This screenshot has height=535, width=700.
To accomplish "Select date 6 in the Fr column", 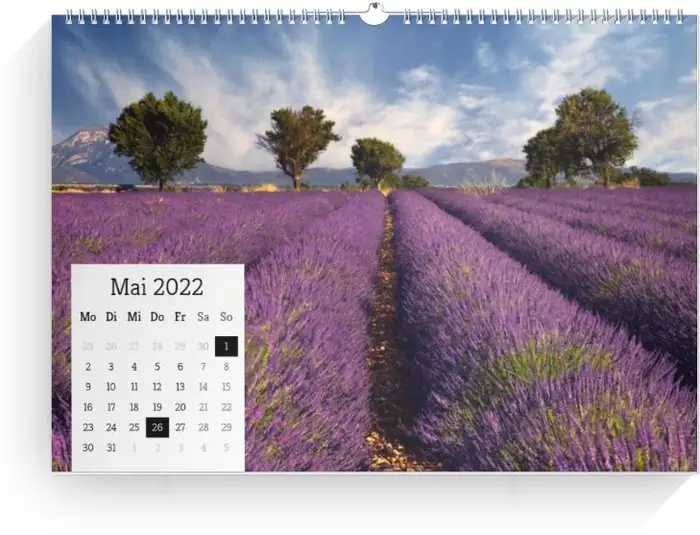I will (x=180, y=367).
